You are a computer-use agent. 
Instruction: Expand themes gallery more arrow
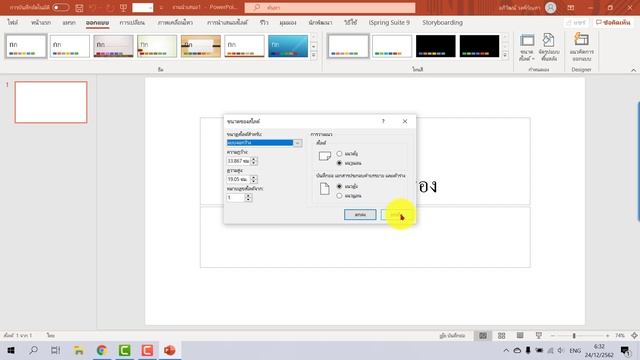(313, 56)
